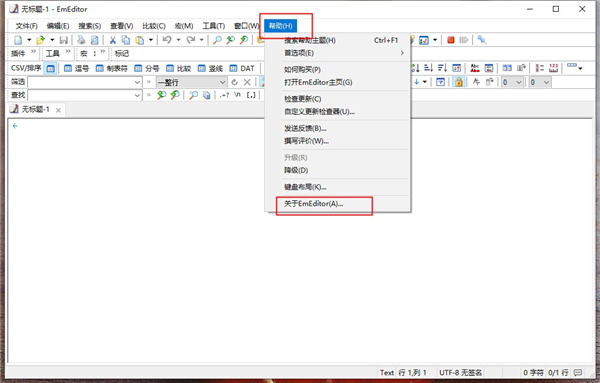Open the 编辑(E) menu
The image size is (600, 383).
click(x=58, y=26)
